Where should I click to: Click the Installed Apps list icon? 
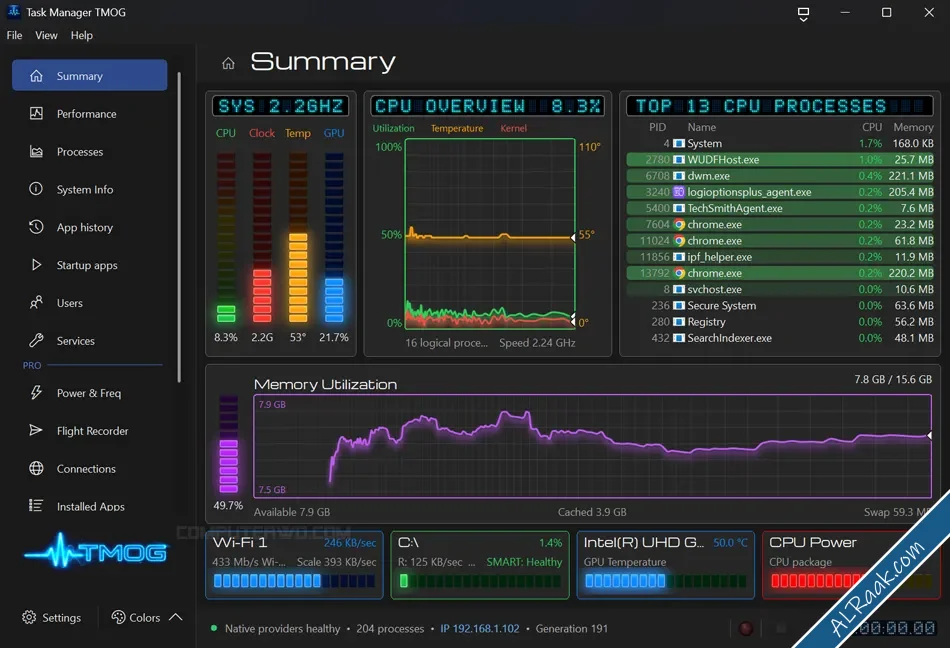[x=36, y=506]
